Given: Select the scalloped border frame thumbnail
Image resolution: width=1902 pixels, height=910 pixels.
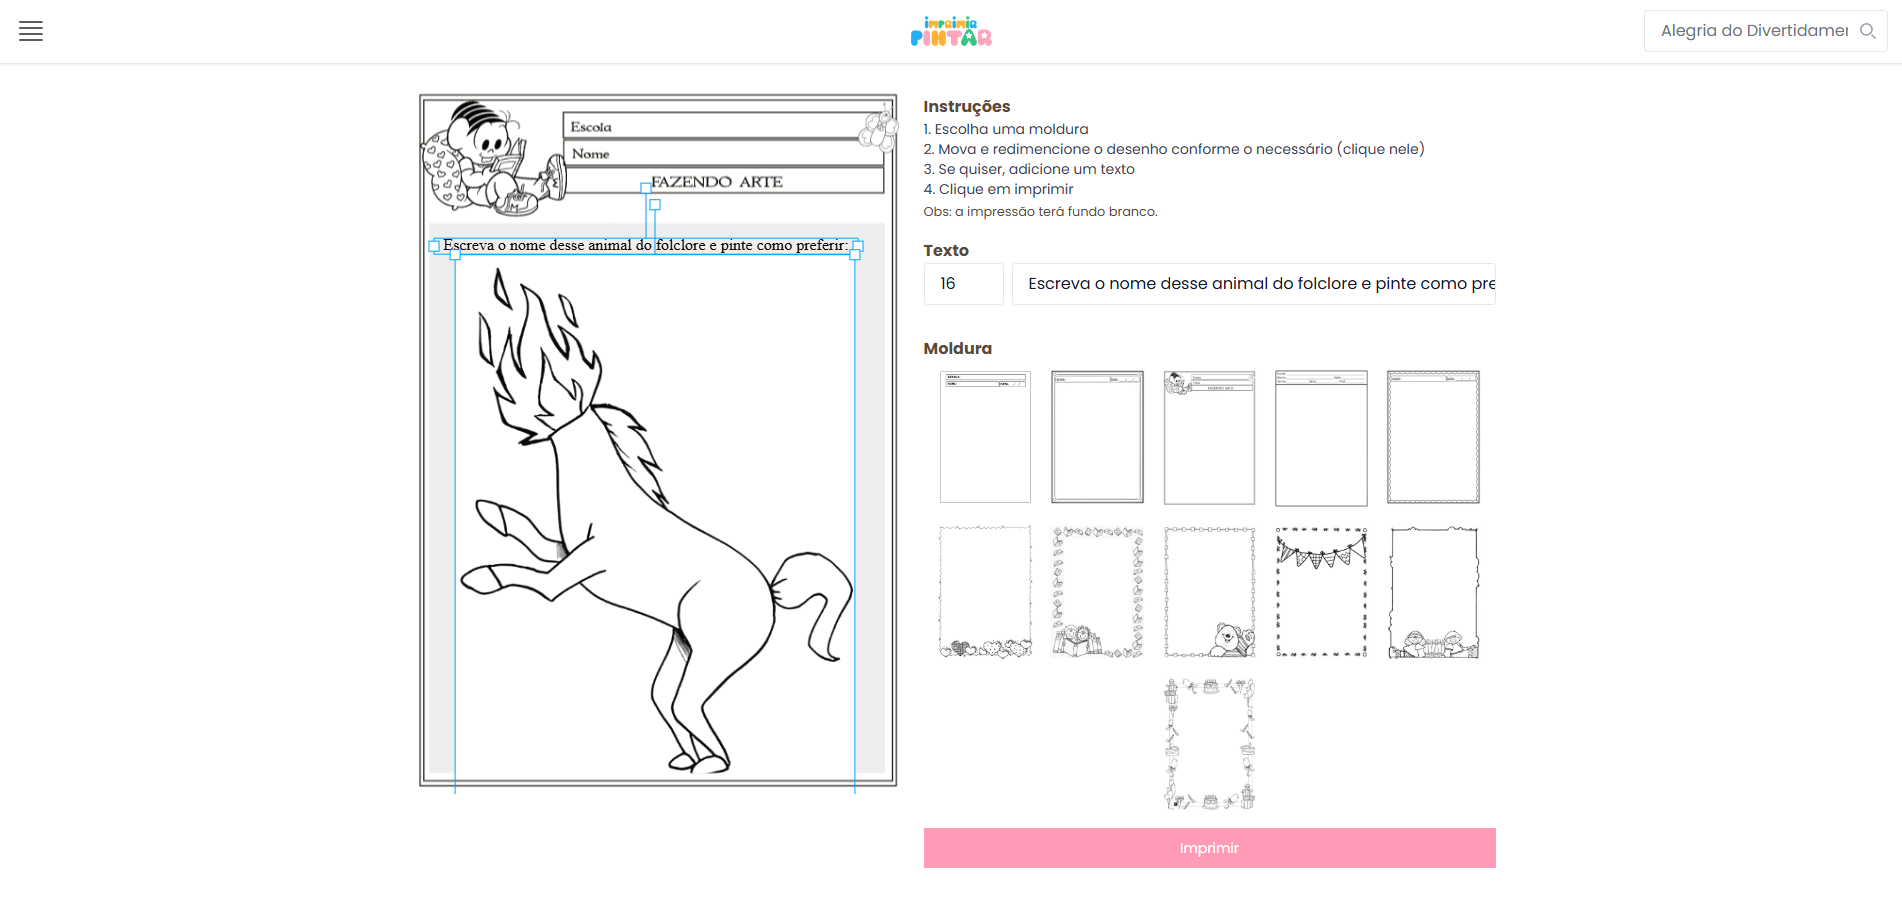Looking at the screenshot, I should click(1433, 437).
